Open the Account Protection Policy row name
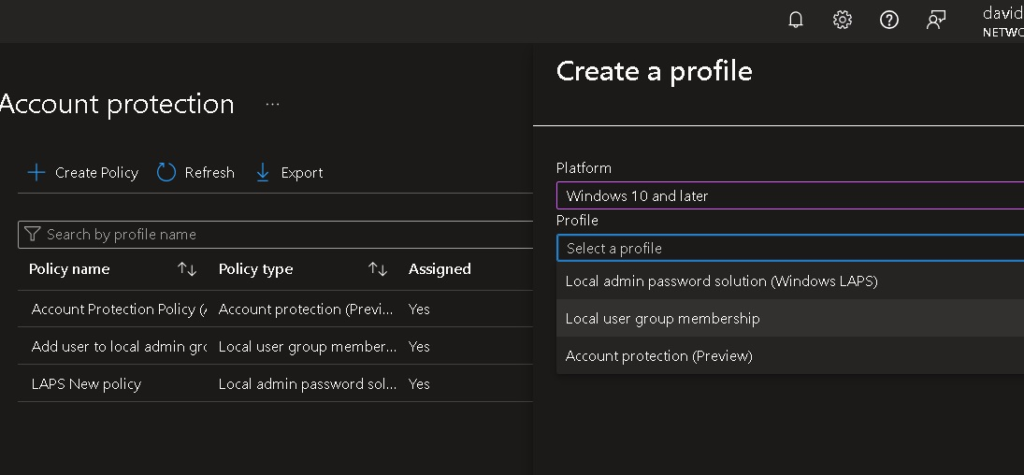This screenshot has width=1024, height=475. coord(119,309)
